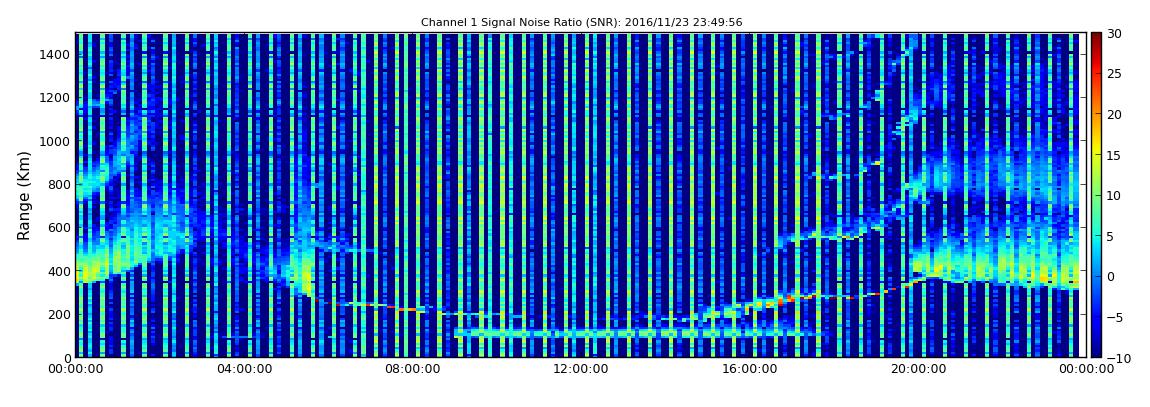This screenshot has width=1150, height=407.
Task: Click the 800 range tick label
Action: pyautogui.click(x=59, y=184)
